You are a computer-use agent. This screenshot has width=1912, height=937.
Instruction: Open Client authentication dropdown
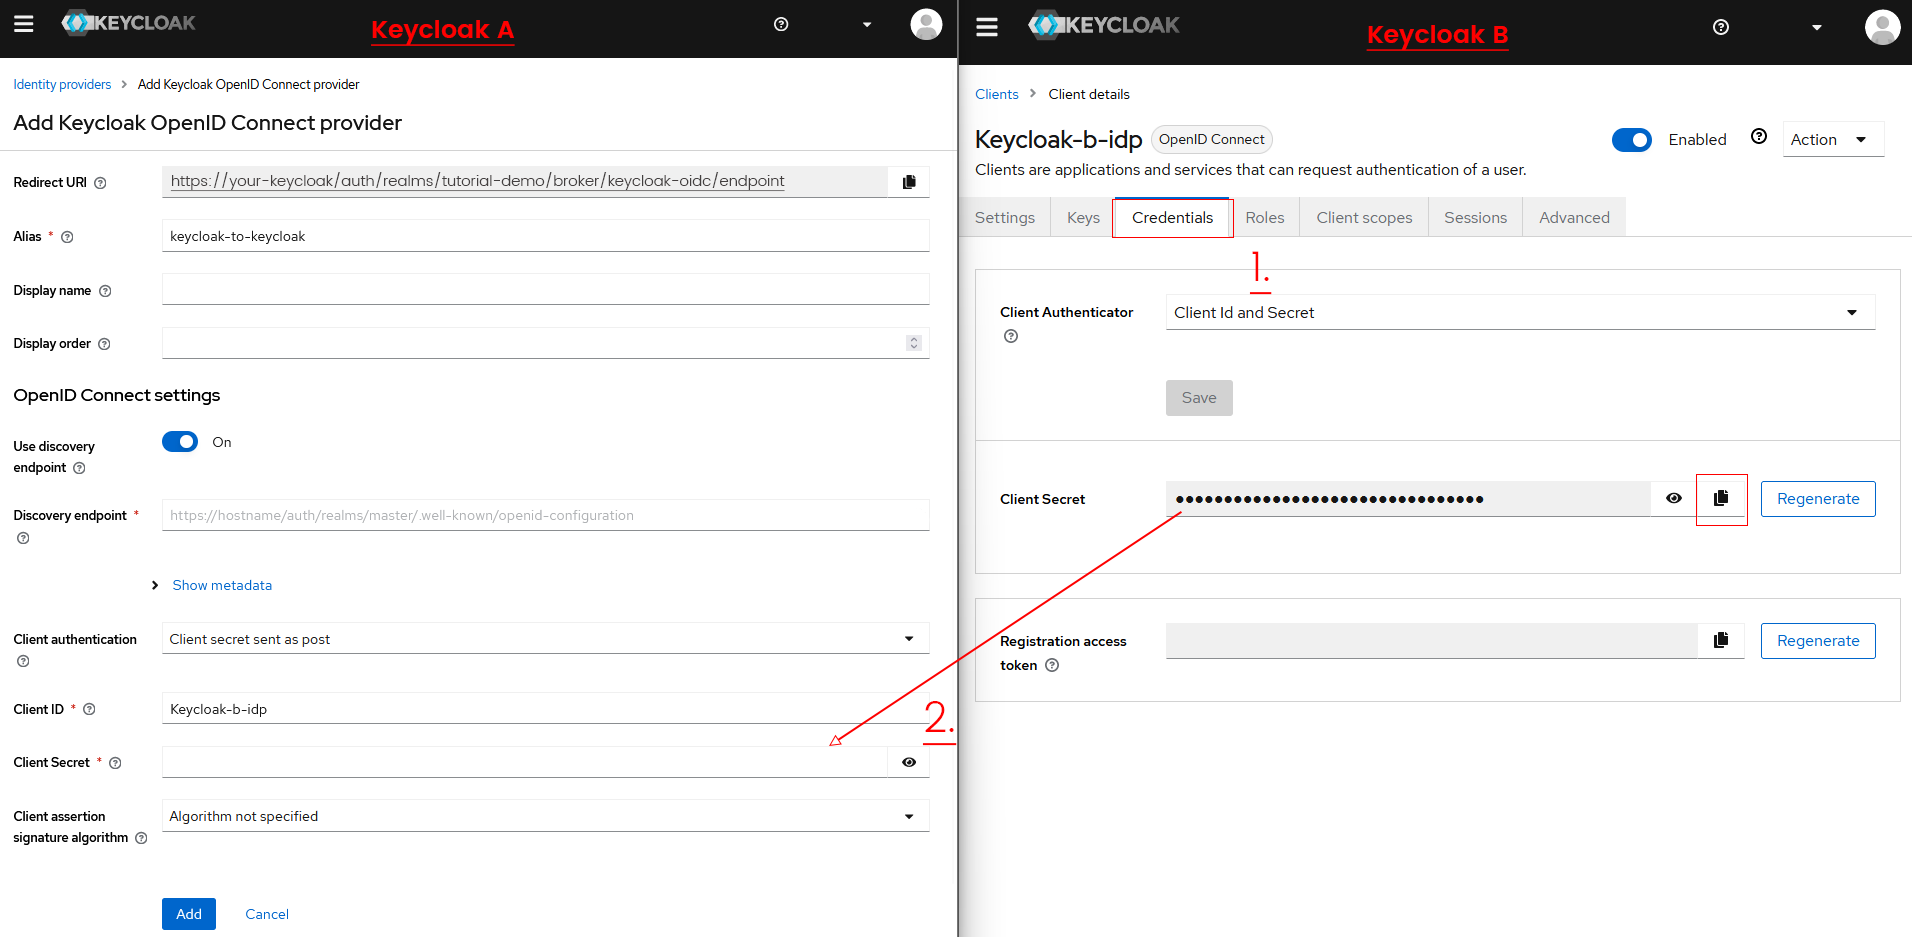coord(546,638)
